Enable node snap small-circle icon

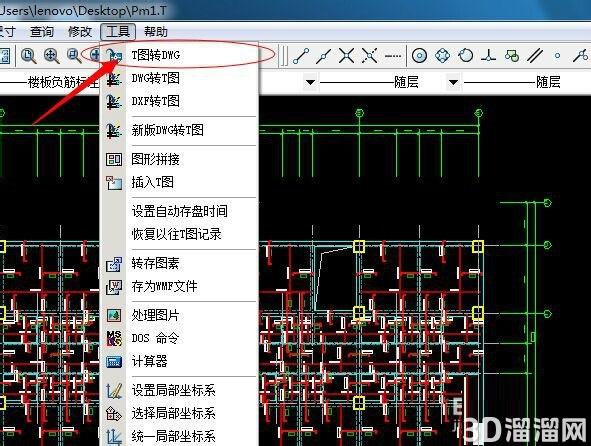[x=557, y=56]
